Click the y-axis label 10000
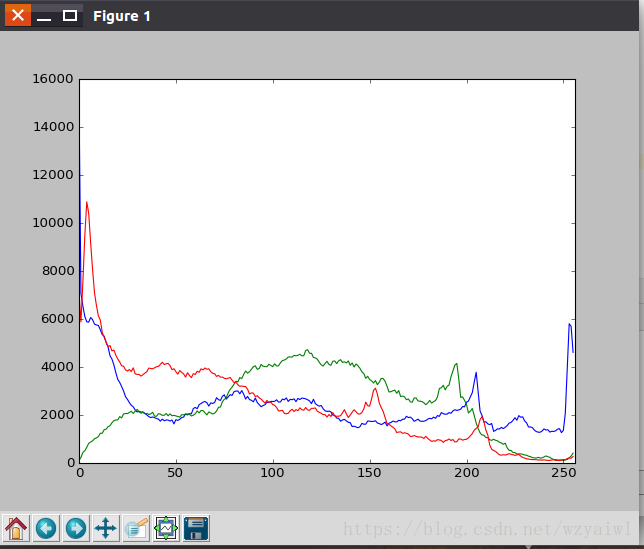This screenshot has height=549, width=644. pos(53,223)
